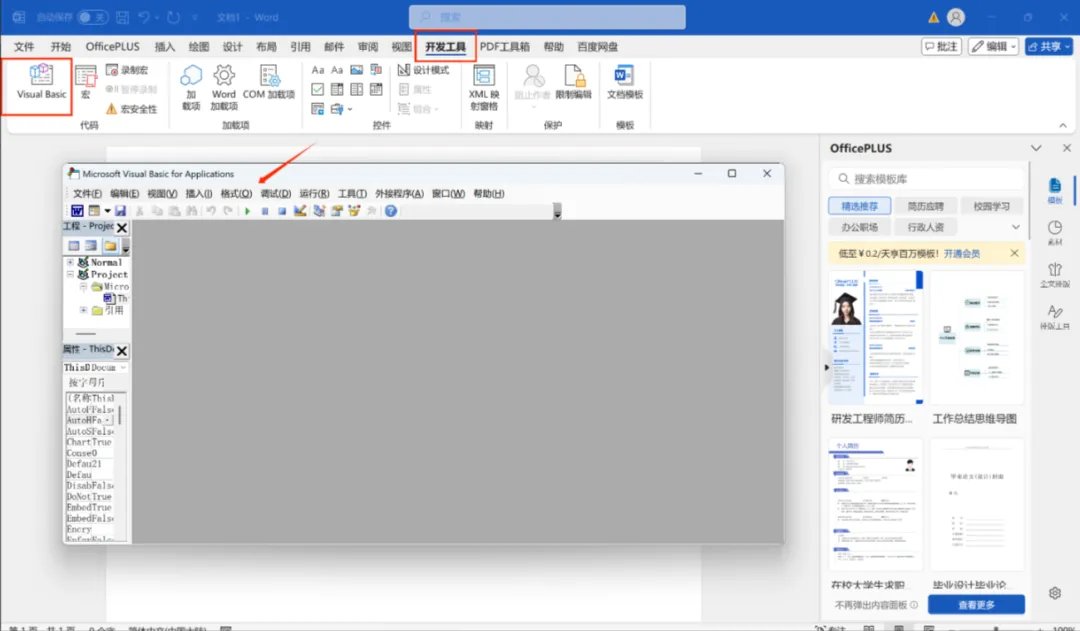This screenshot has width=1080, height=631.
Task: Open COM 加载项 dialog
Action: (269, 82)
